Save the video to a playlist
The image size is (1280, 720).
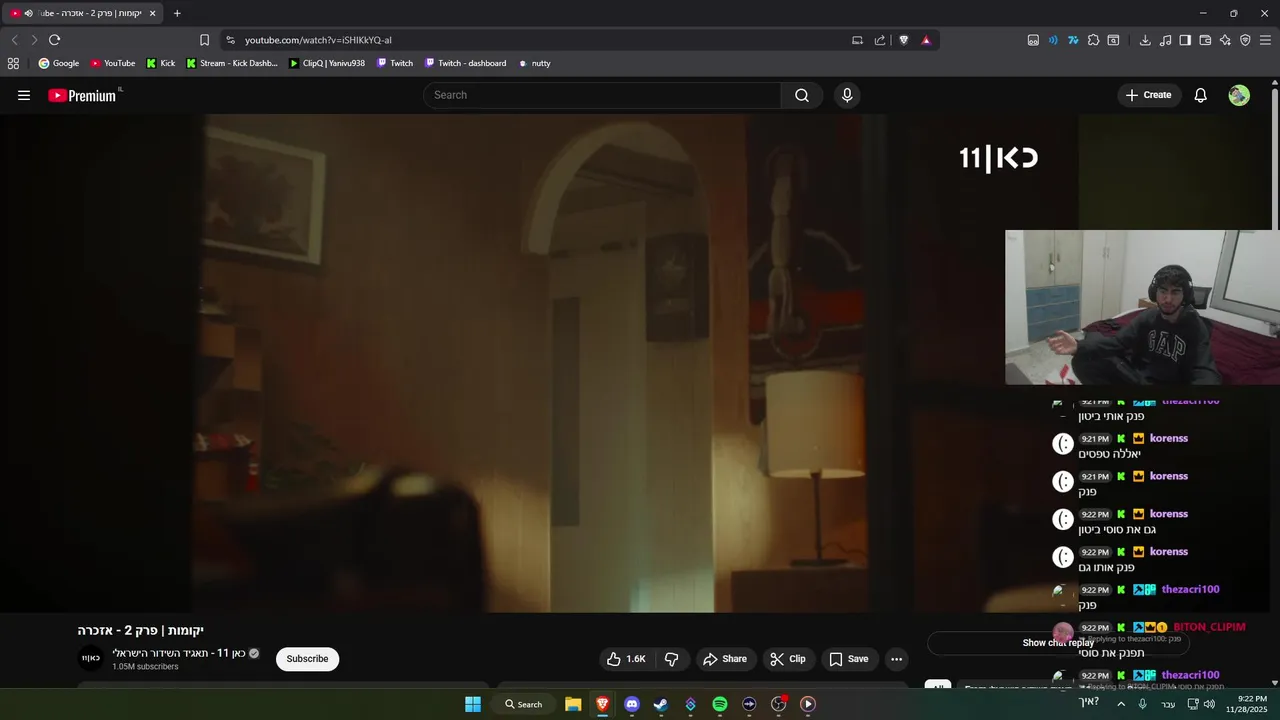tap(849, 659)
